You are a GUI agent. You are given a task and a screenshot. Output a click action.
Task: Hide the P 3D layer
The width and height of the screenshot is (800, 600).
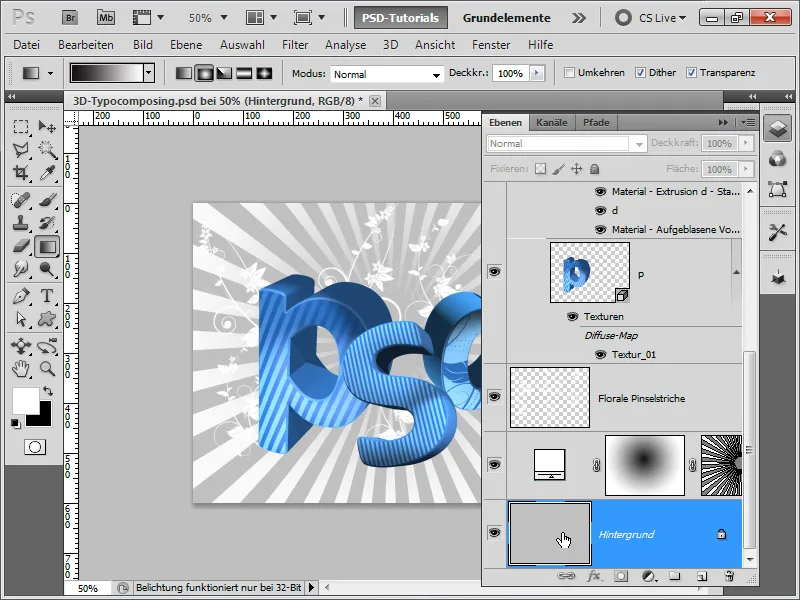point(494,271)
